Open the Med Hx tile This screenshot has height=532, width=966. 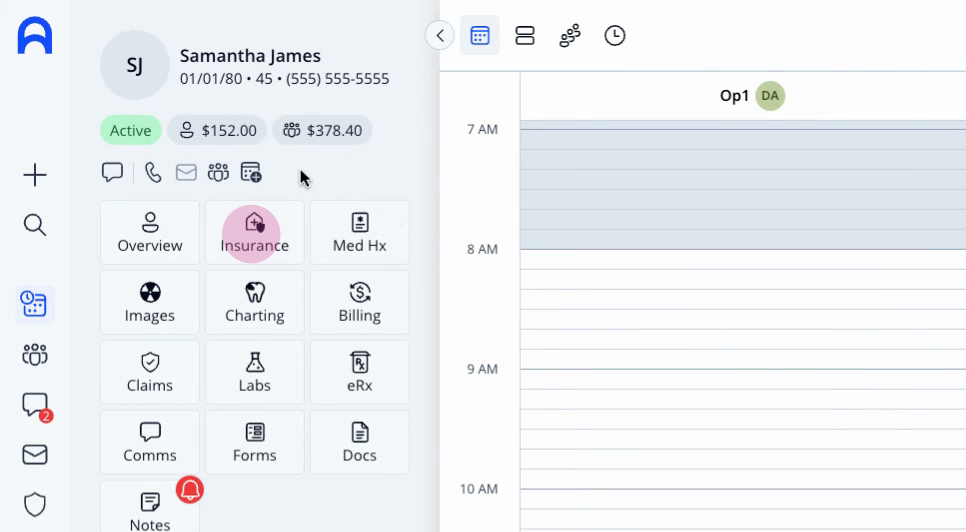(x=360, y=233)
